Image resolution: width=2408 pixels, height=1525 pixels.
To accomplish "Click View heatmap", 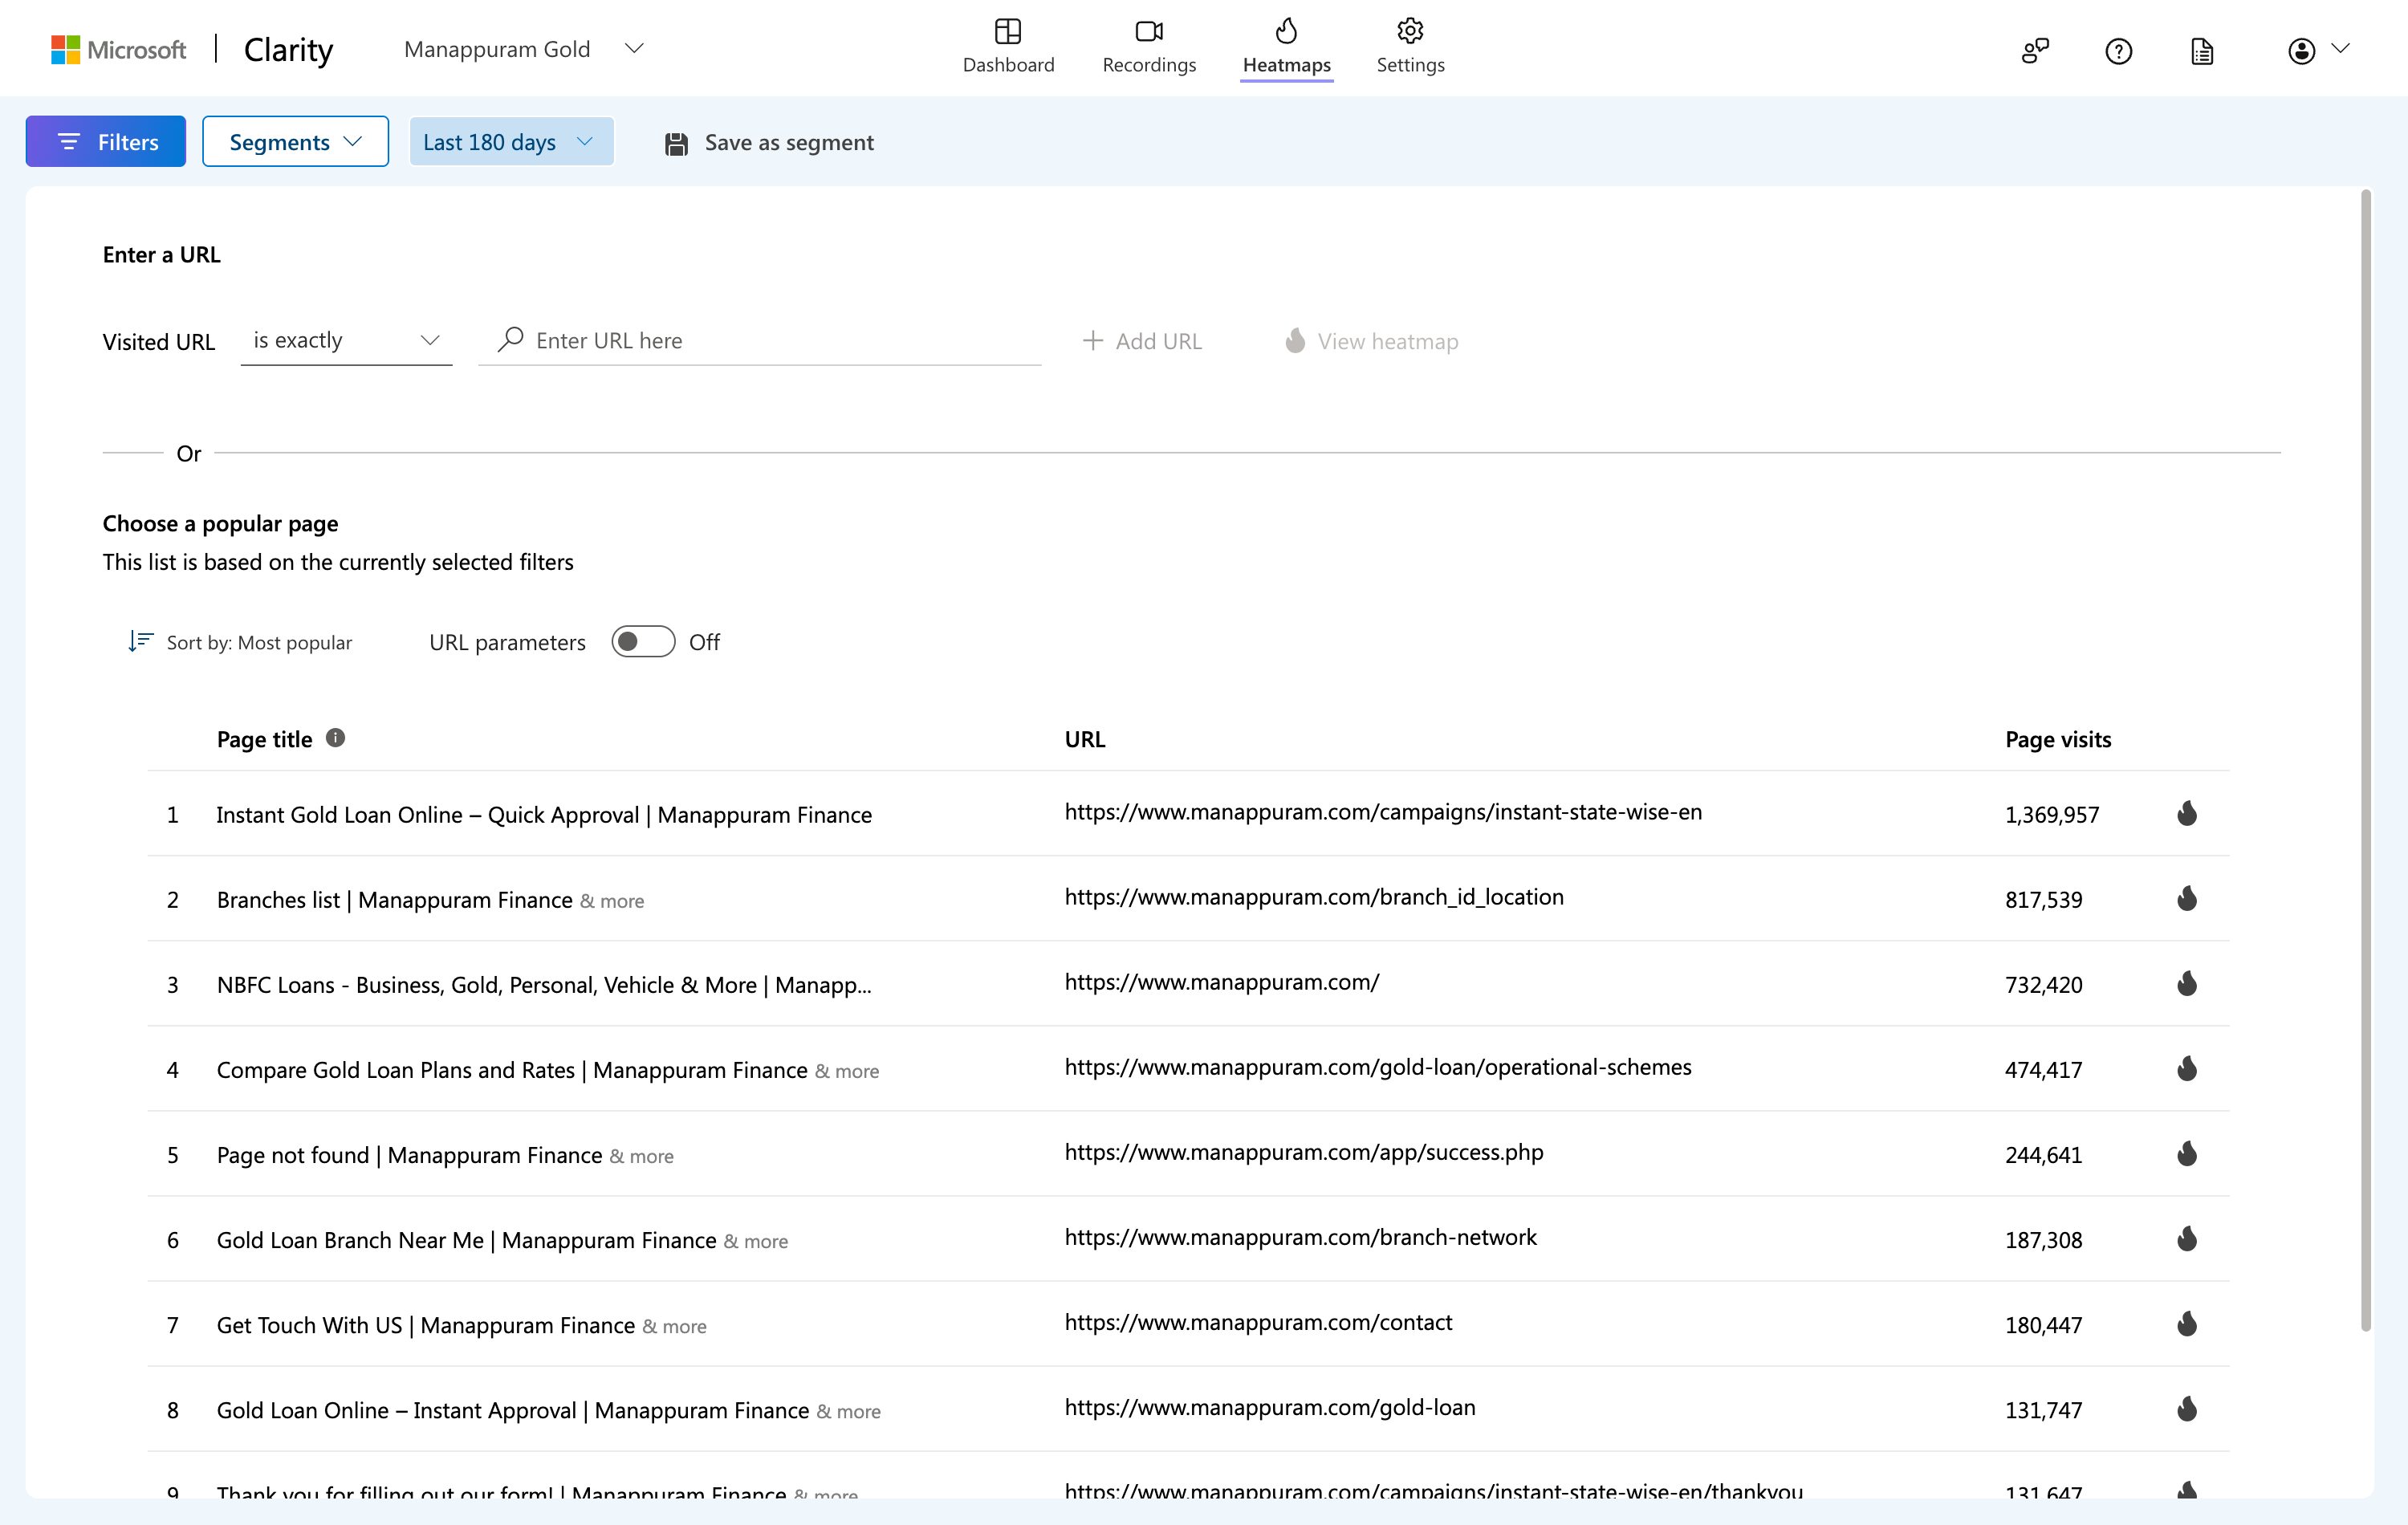I will click(1371, 341).
